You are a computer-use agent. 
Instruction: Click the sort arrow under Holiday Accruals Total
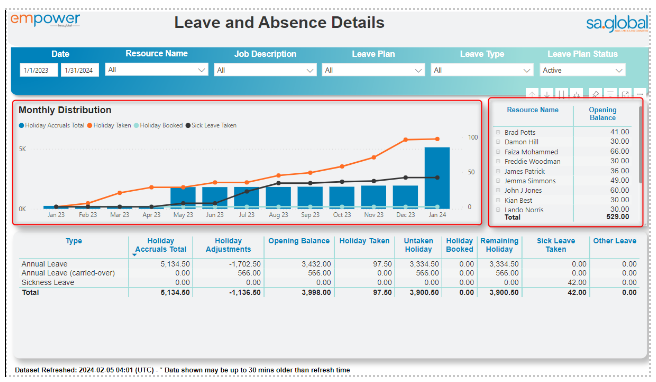pyautogui.click(x=134, y=255)
